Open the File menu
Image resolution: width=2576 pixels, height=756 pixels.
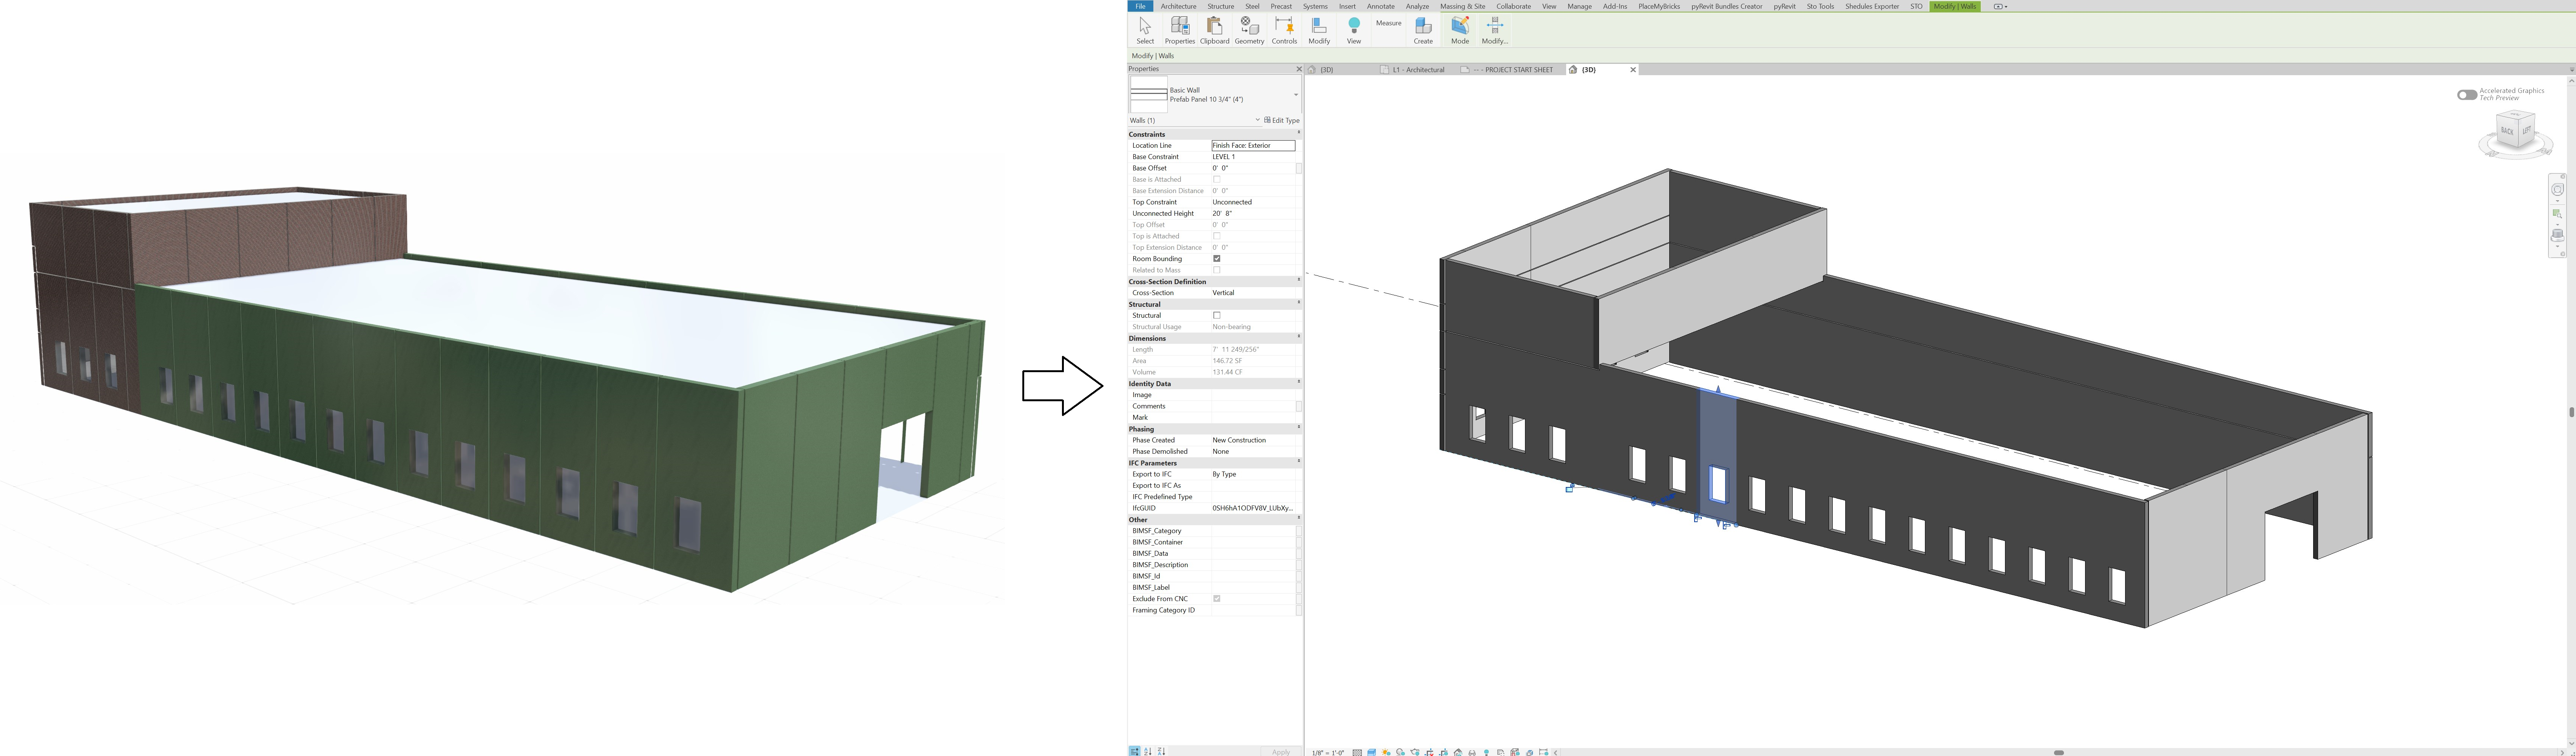coord(1140,6)
